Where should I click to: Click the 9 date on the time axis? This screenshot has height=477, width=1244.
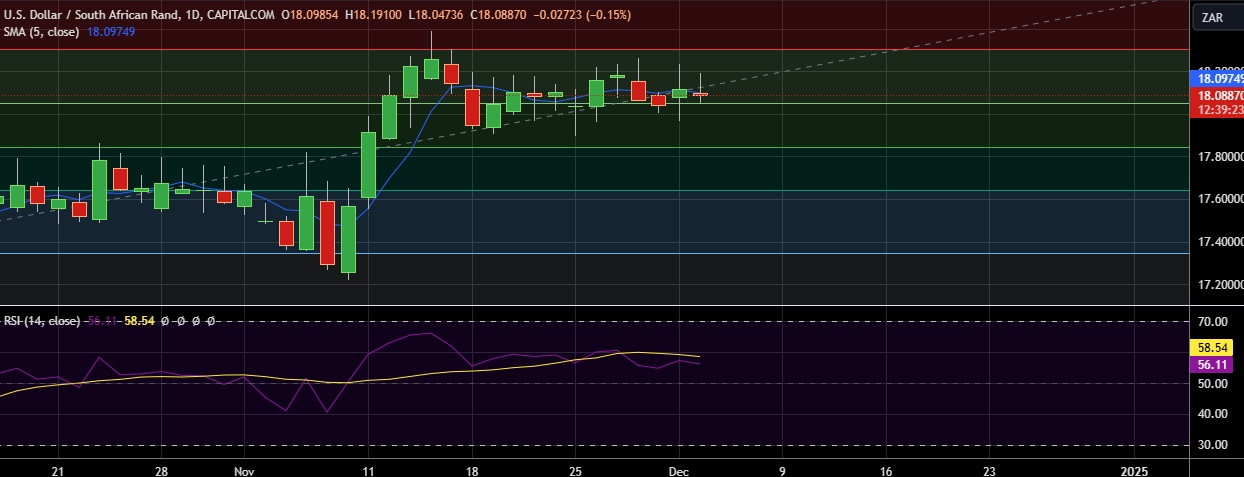point(782,469)
